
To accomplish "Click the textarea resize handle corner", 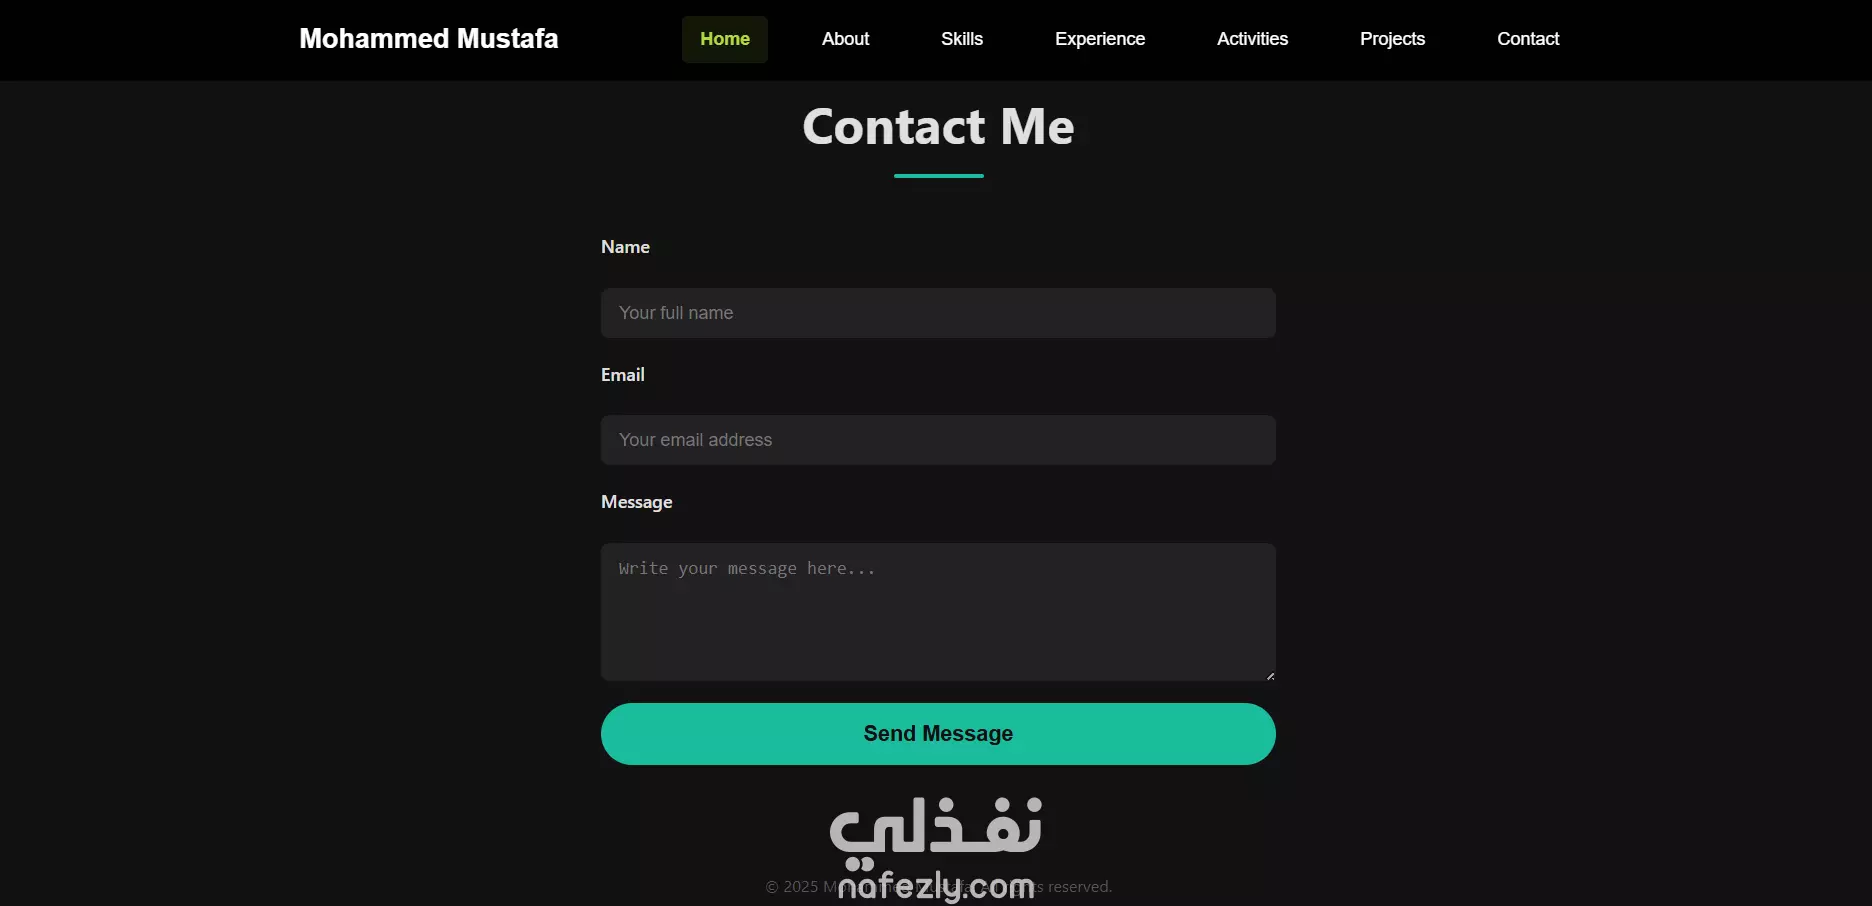I will [x=1270, y=676].
